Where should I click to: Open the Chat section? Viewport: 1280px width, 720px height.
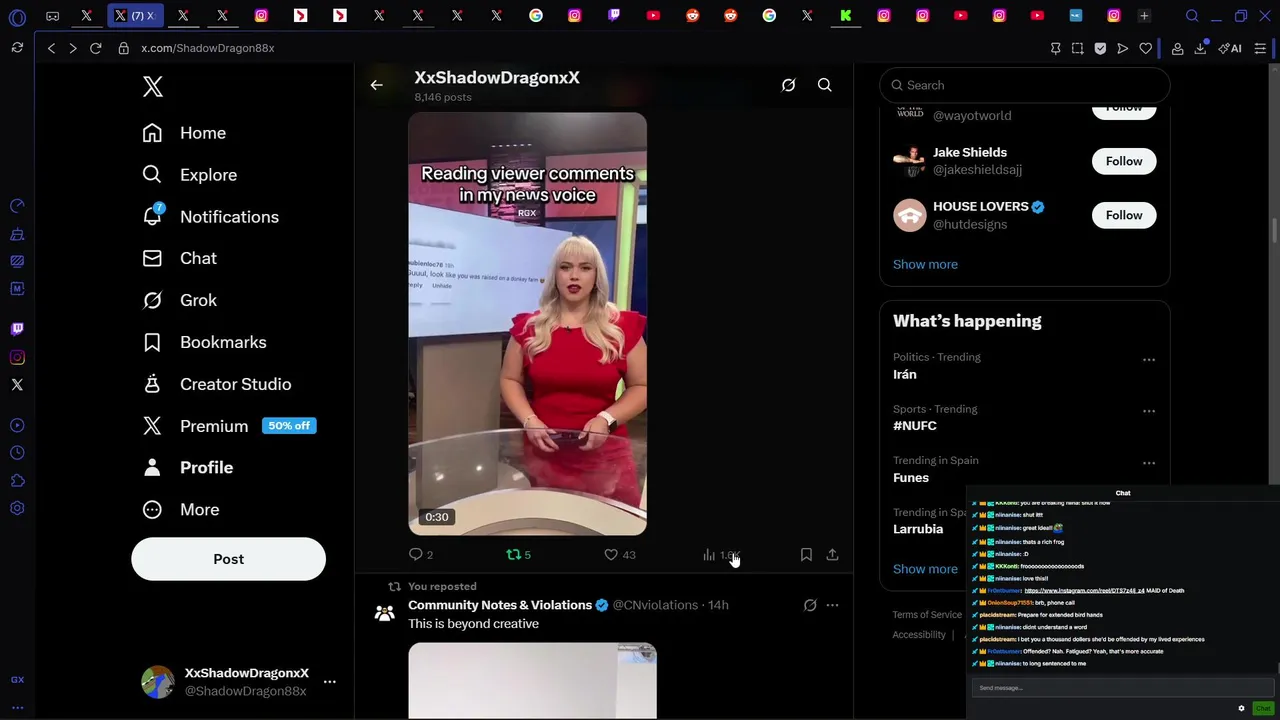coord(179,258)
